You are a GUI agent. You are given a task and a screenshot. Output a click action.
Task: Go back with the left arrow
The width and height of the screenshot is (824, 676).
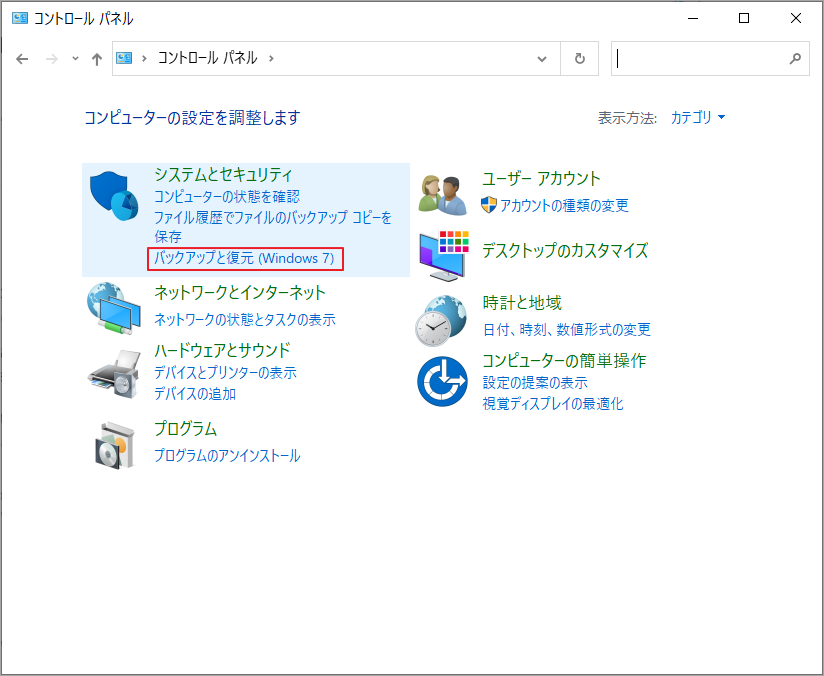click(x=22, y=59)
